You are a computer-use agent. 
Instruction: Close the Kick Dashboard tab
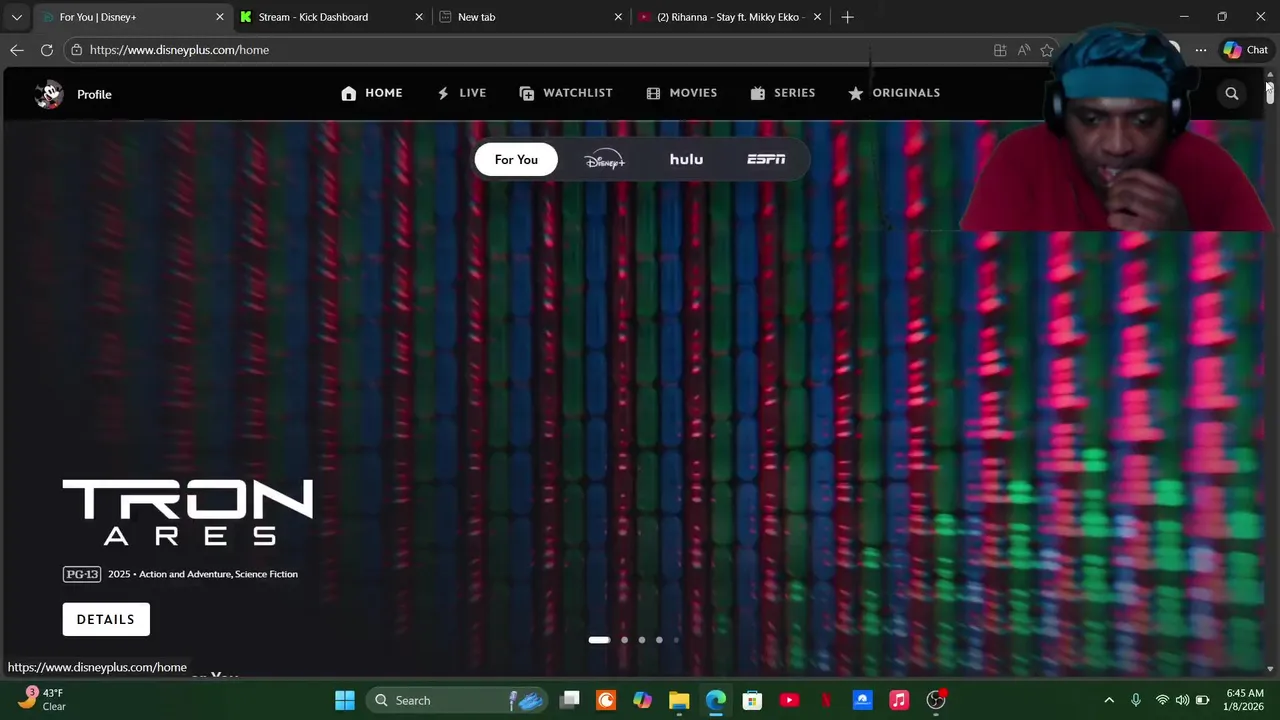(x=419, y=17)
